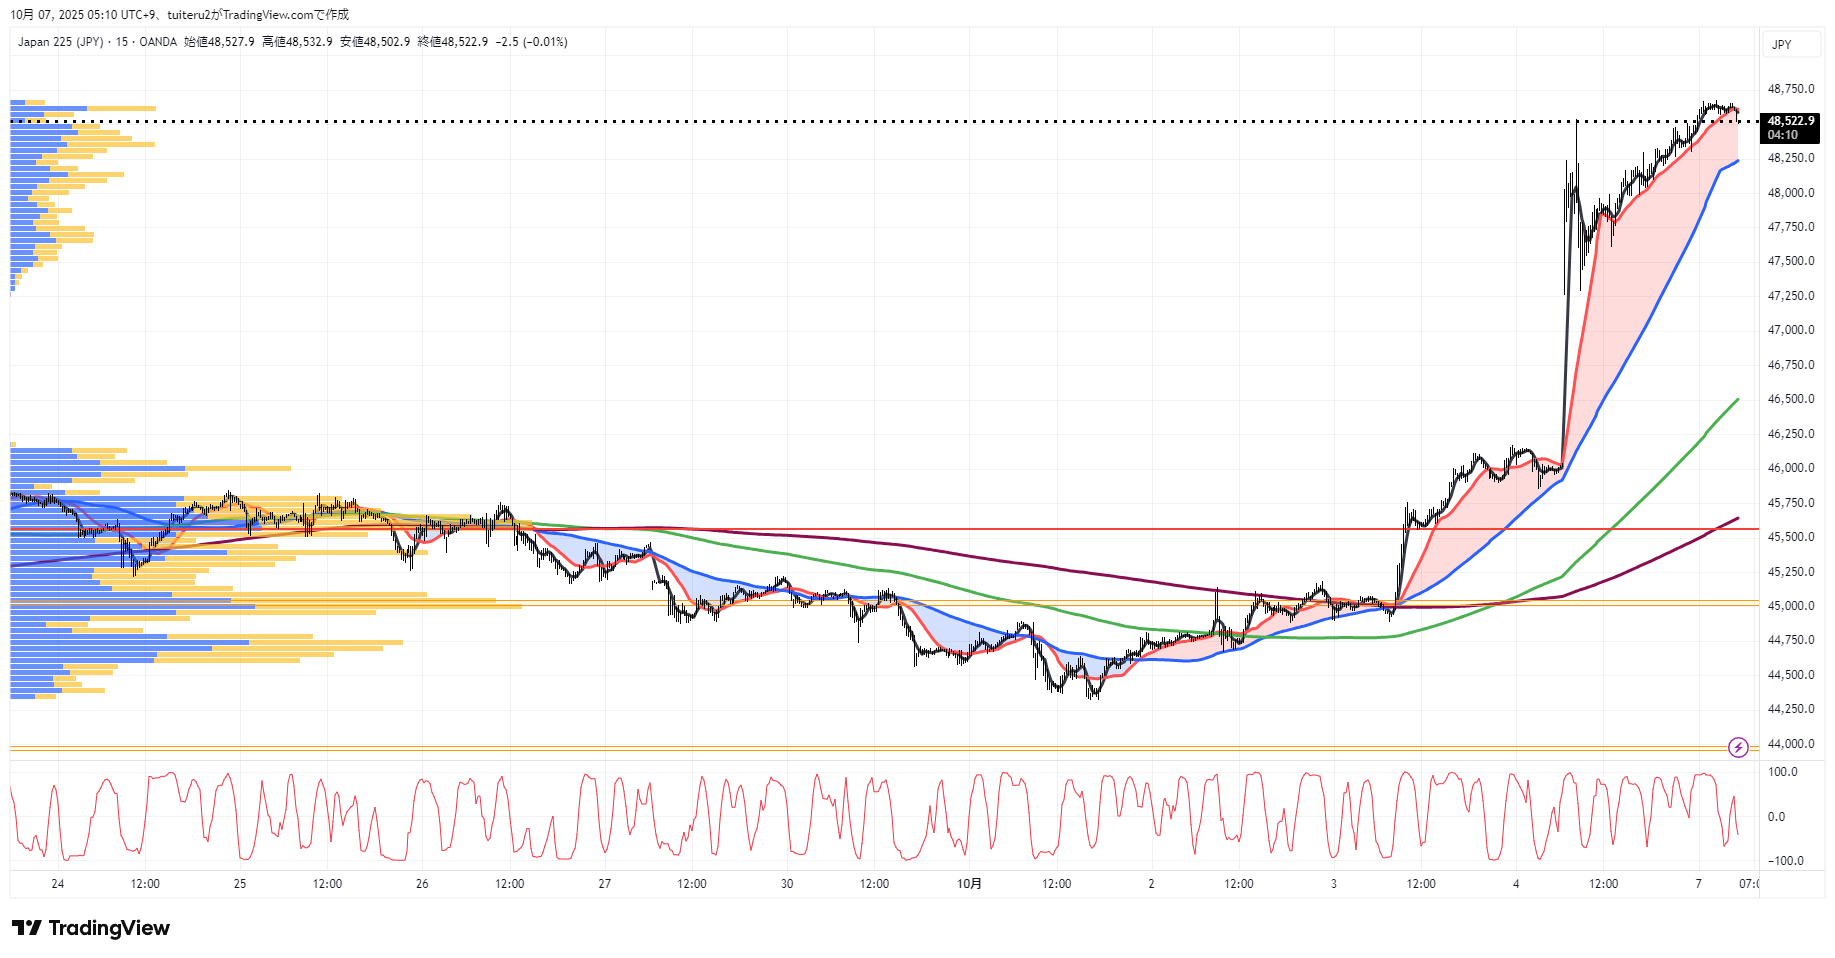Screen dimensions: 1835x958
Task: Click the 46,000.0 price axis label
Action: 1790,468
